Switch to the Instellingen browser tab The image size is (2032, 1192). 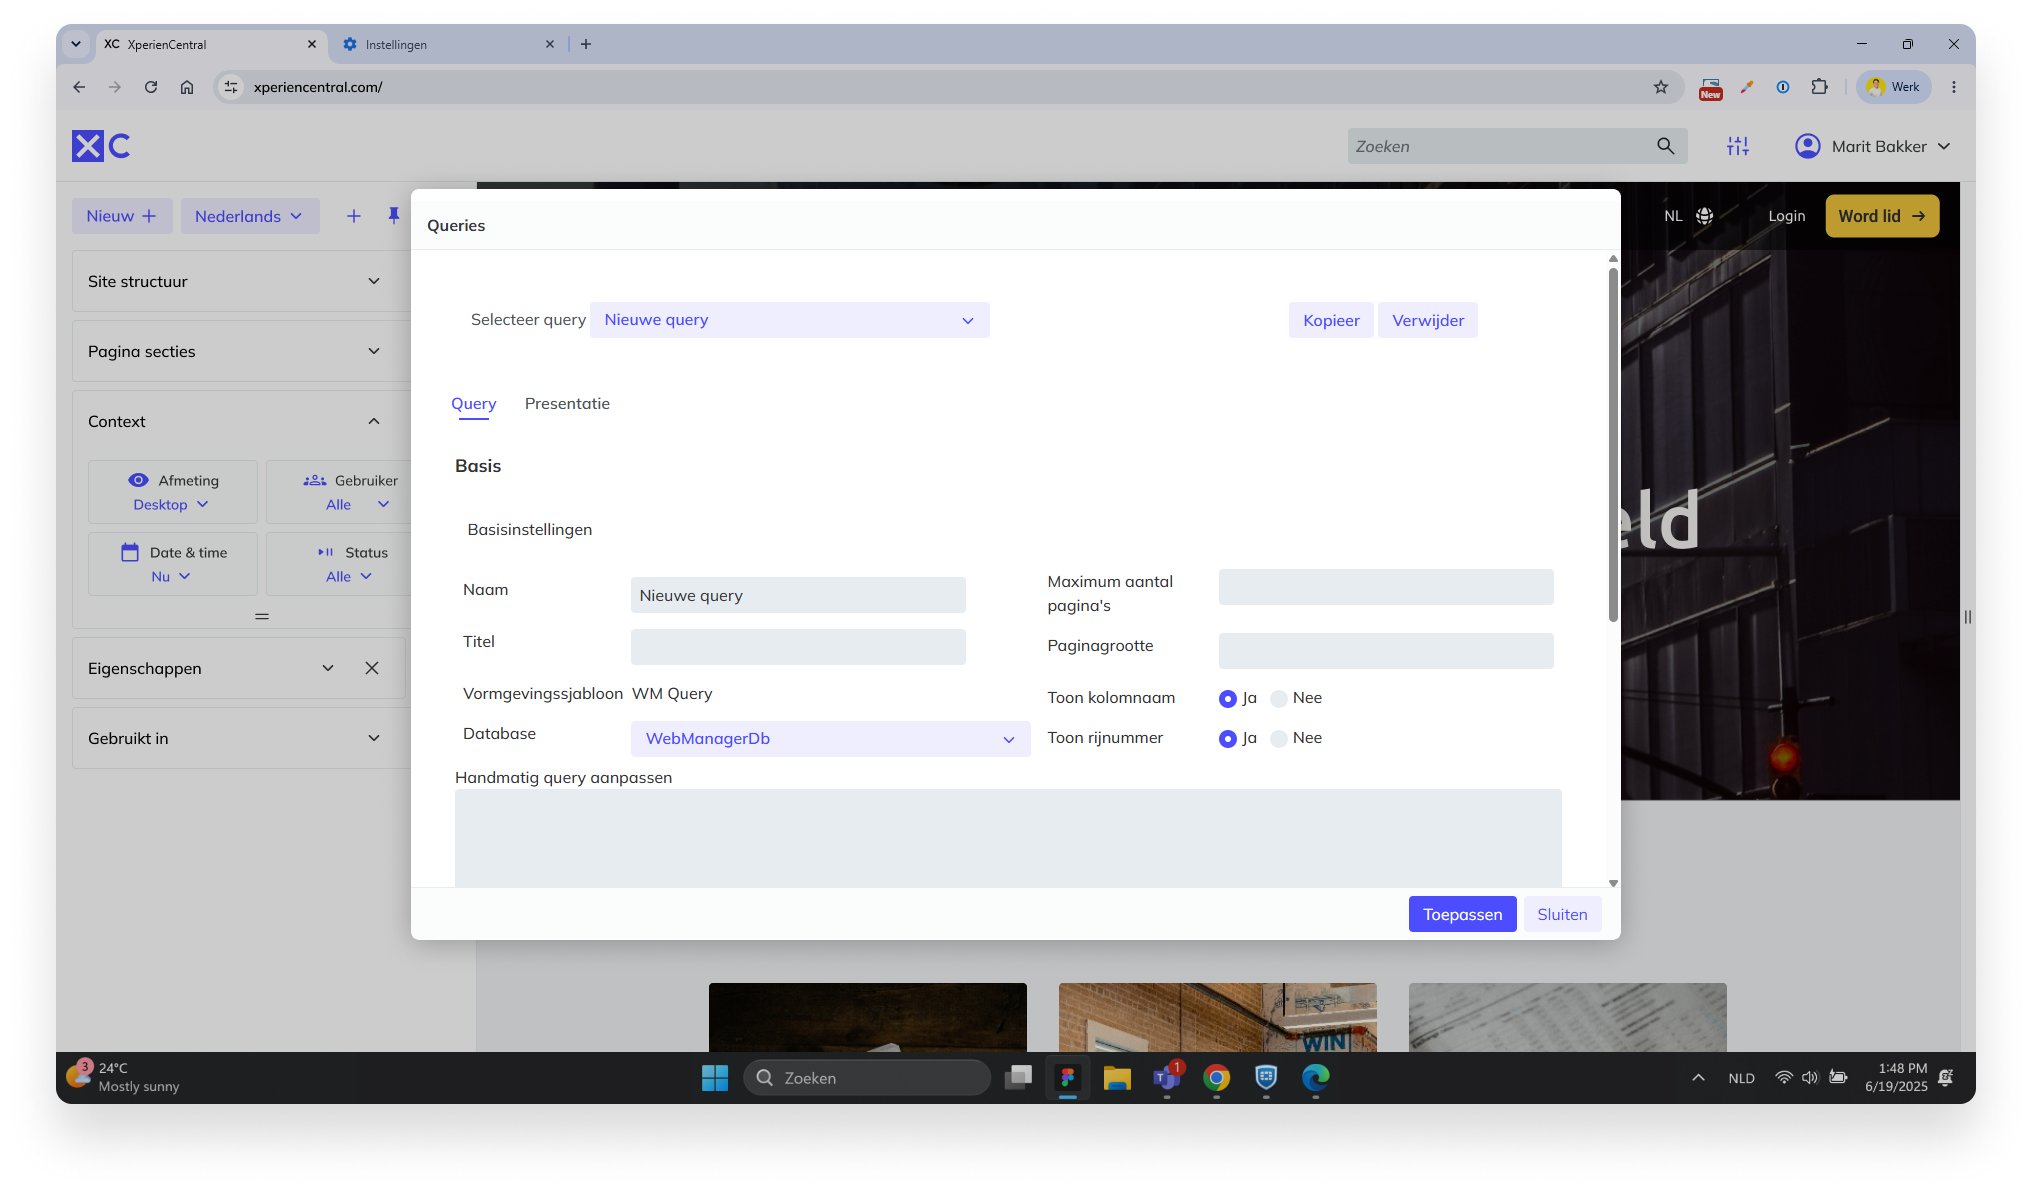tap(449, 44)
